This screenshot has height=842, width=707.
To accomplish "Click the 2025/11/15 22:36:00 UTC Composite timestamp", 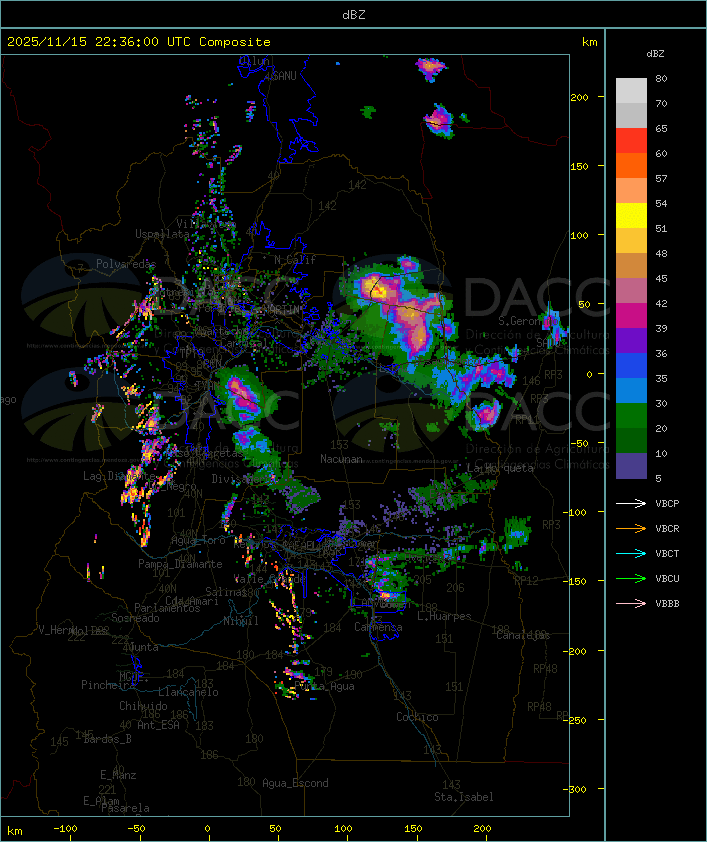I will click(139, 42).
